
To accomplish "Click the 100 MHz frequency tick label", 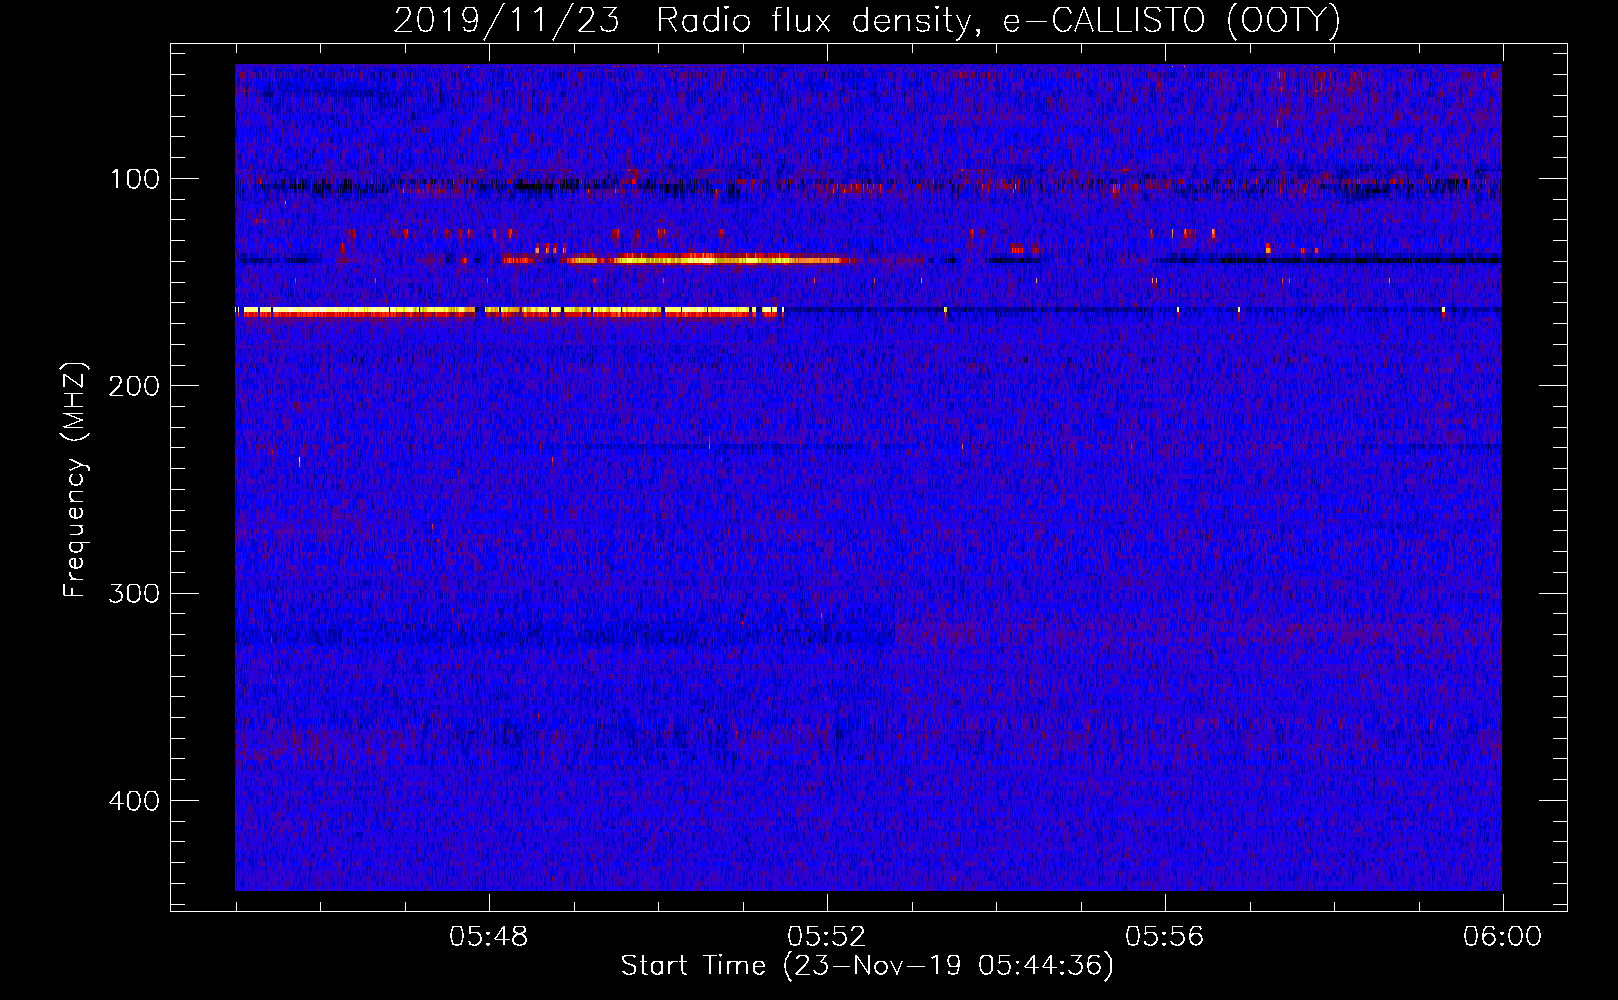I will 135,179.
